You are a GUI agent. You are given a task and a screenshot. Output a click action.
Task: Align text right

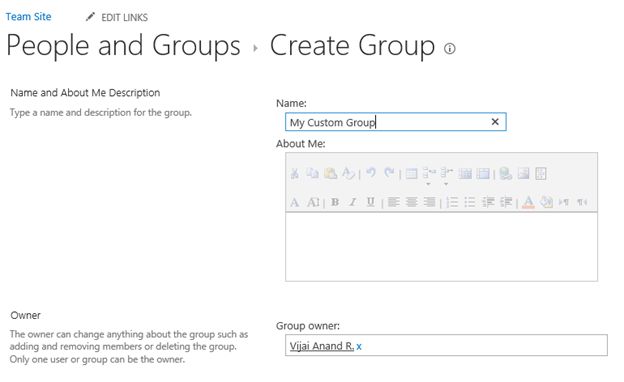pos(429,202)
